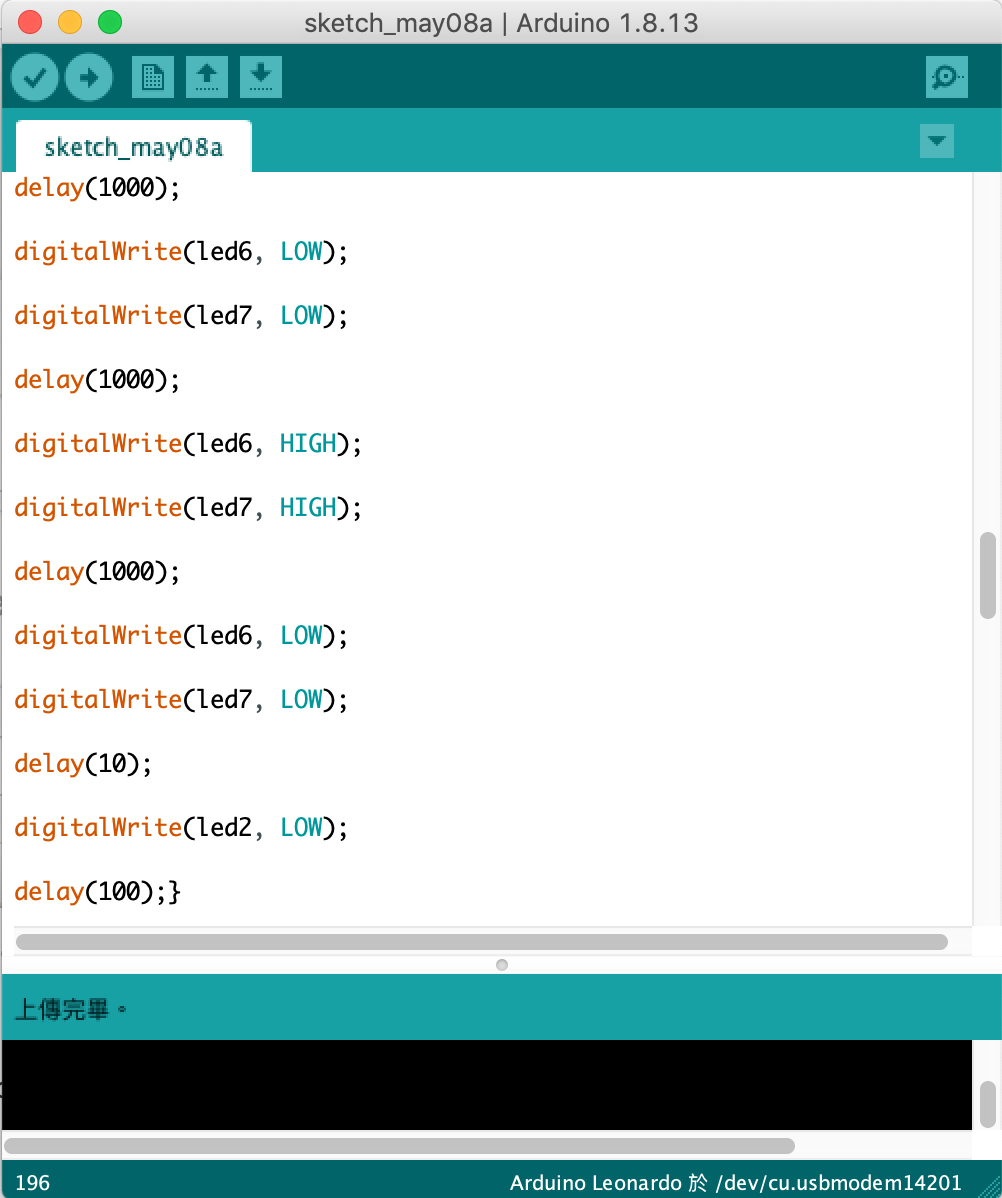
Task: Click the green zoom traffic light
Action: pyautogui.click(x=110, y=22)
